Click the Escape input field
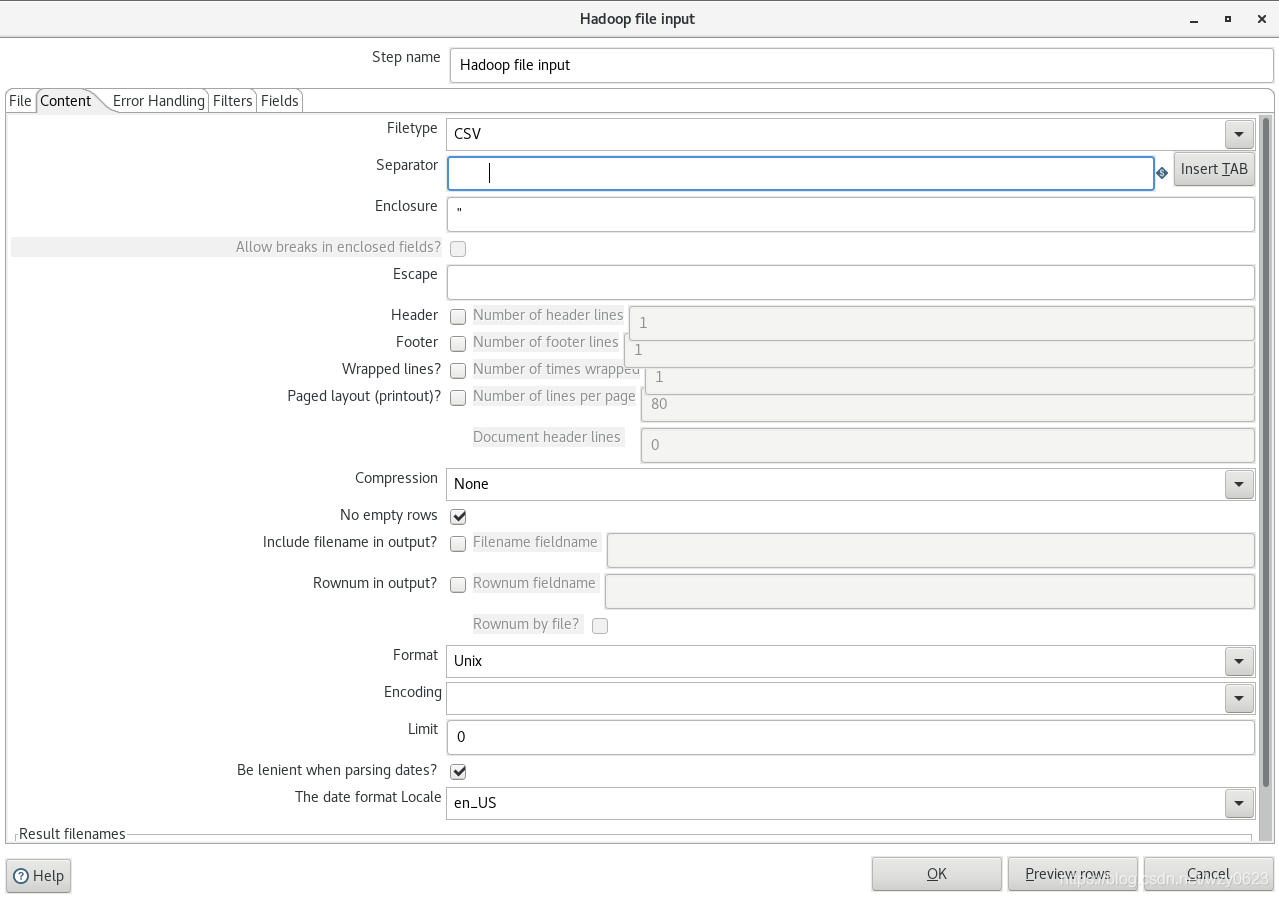 pyautogui.click(x=850, y=282)
